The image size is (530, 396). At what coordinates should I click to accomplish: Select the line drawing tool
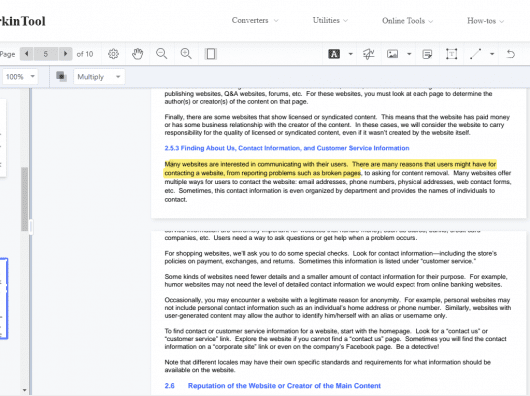[476, 54]
